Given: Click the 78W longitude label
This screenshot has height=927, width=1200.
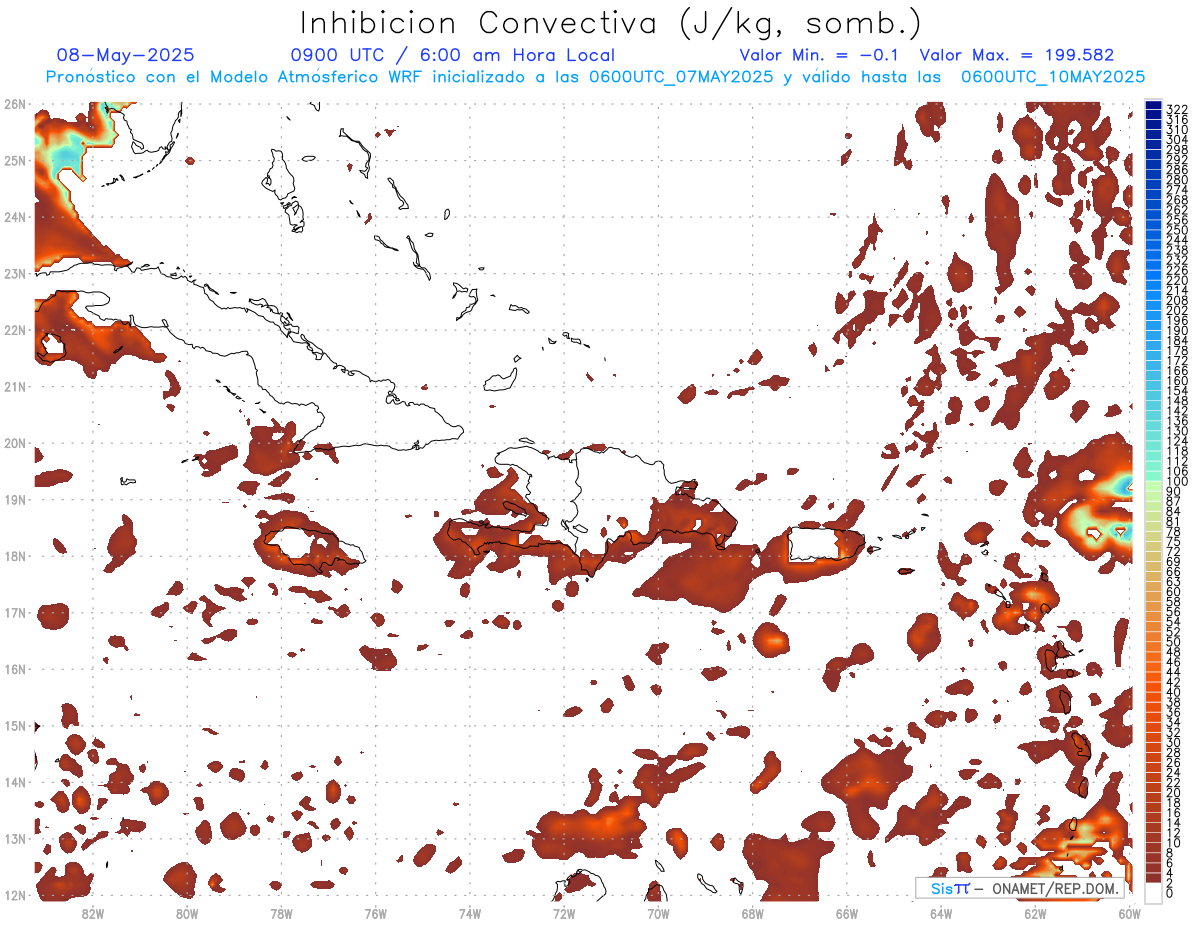Looking at the screenshot, I should pyautogui.click(x=281, y=913).
